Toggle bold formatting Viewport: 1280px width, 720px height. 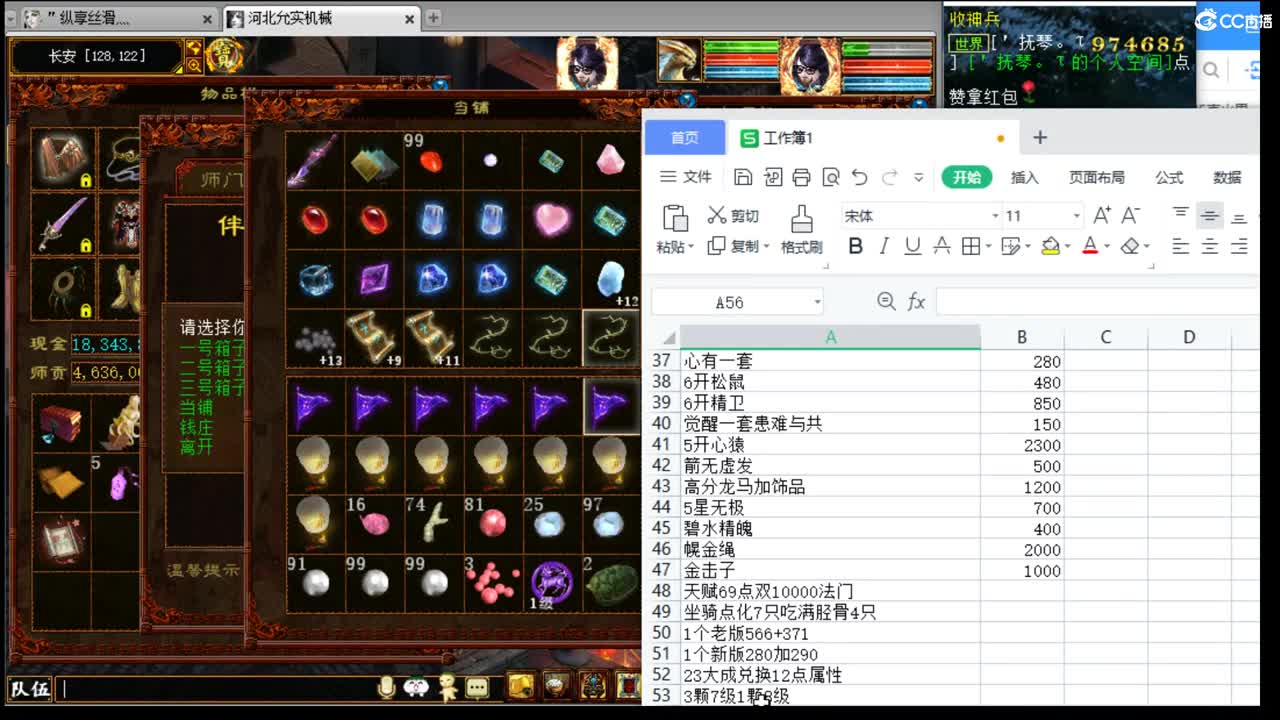855,246
